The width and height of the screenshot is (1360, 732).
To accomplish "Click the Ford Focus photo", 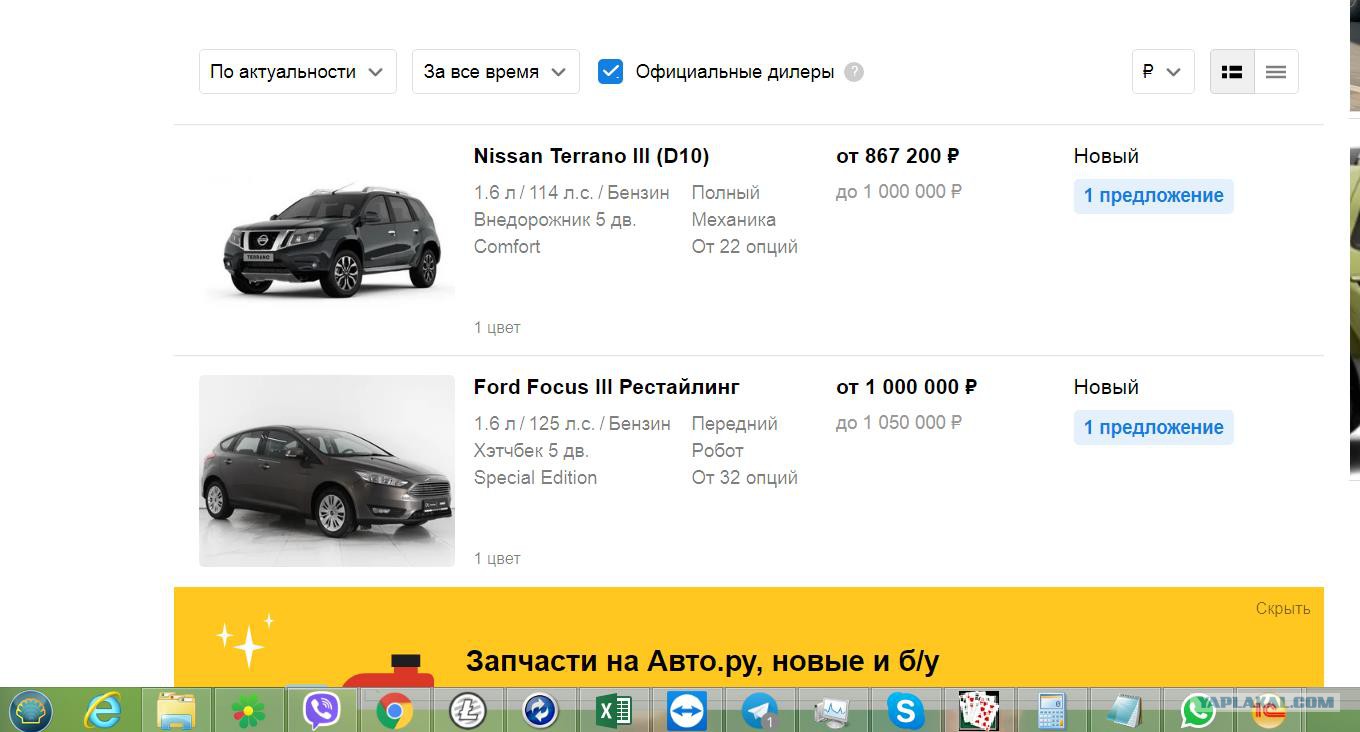I will [327, 471].
